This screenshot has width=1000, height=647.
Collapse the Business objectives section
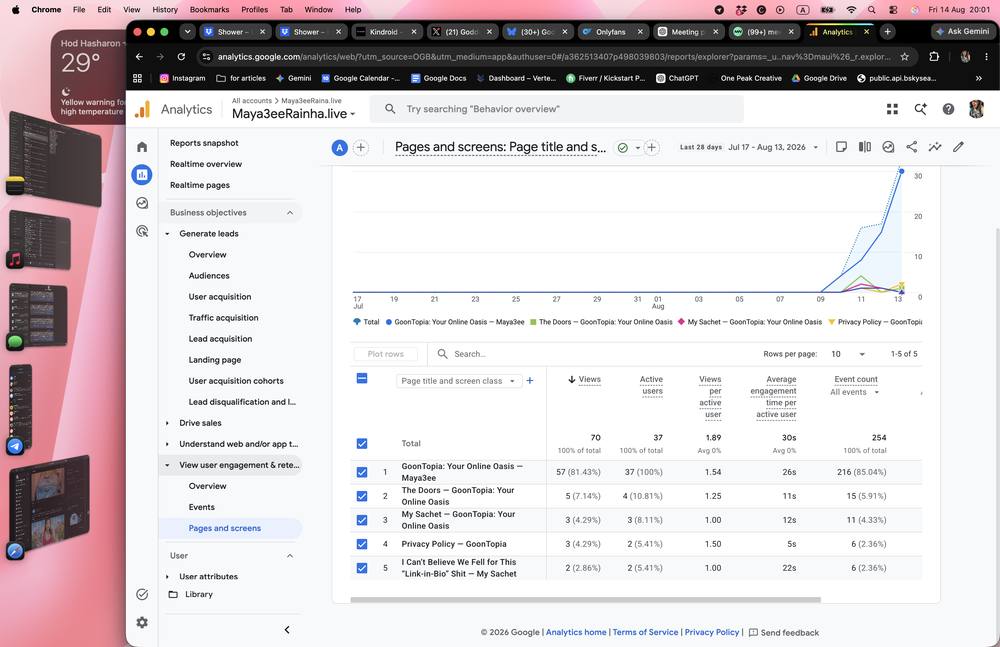[290, 213]
